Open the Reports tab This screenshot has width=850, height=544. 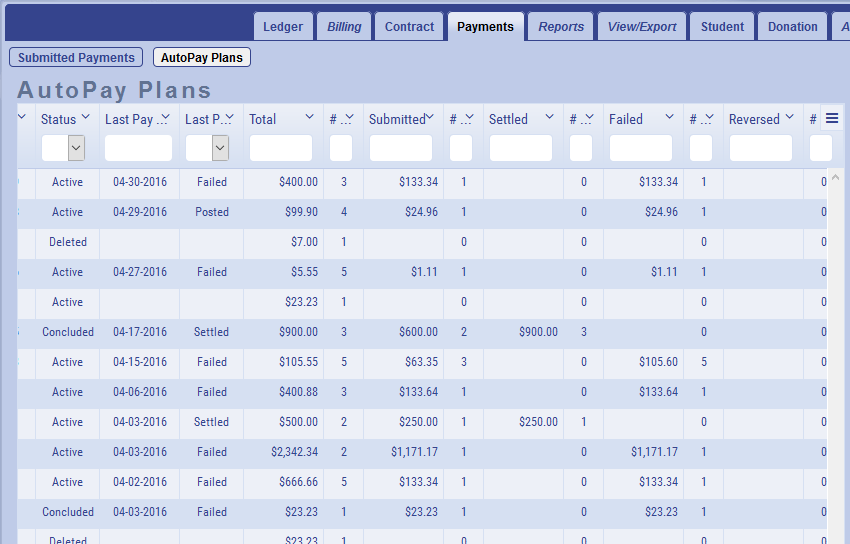561,27
